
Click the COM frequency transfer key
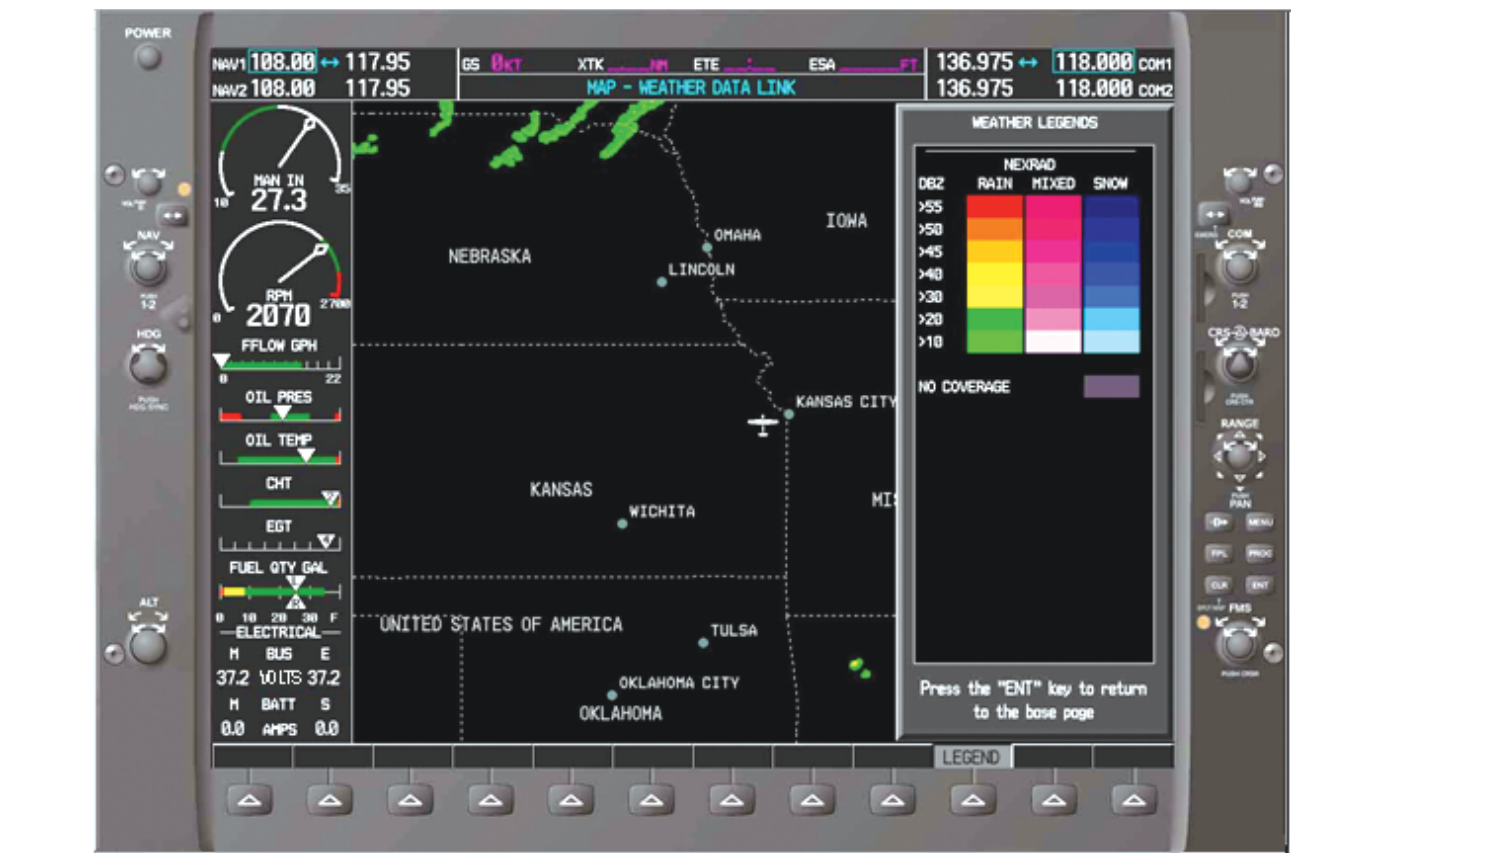click(x=1214, y=215)
